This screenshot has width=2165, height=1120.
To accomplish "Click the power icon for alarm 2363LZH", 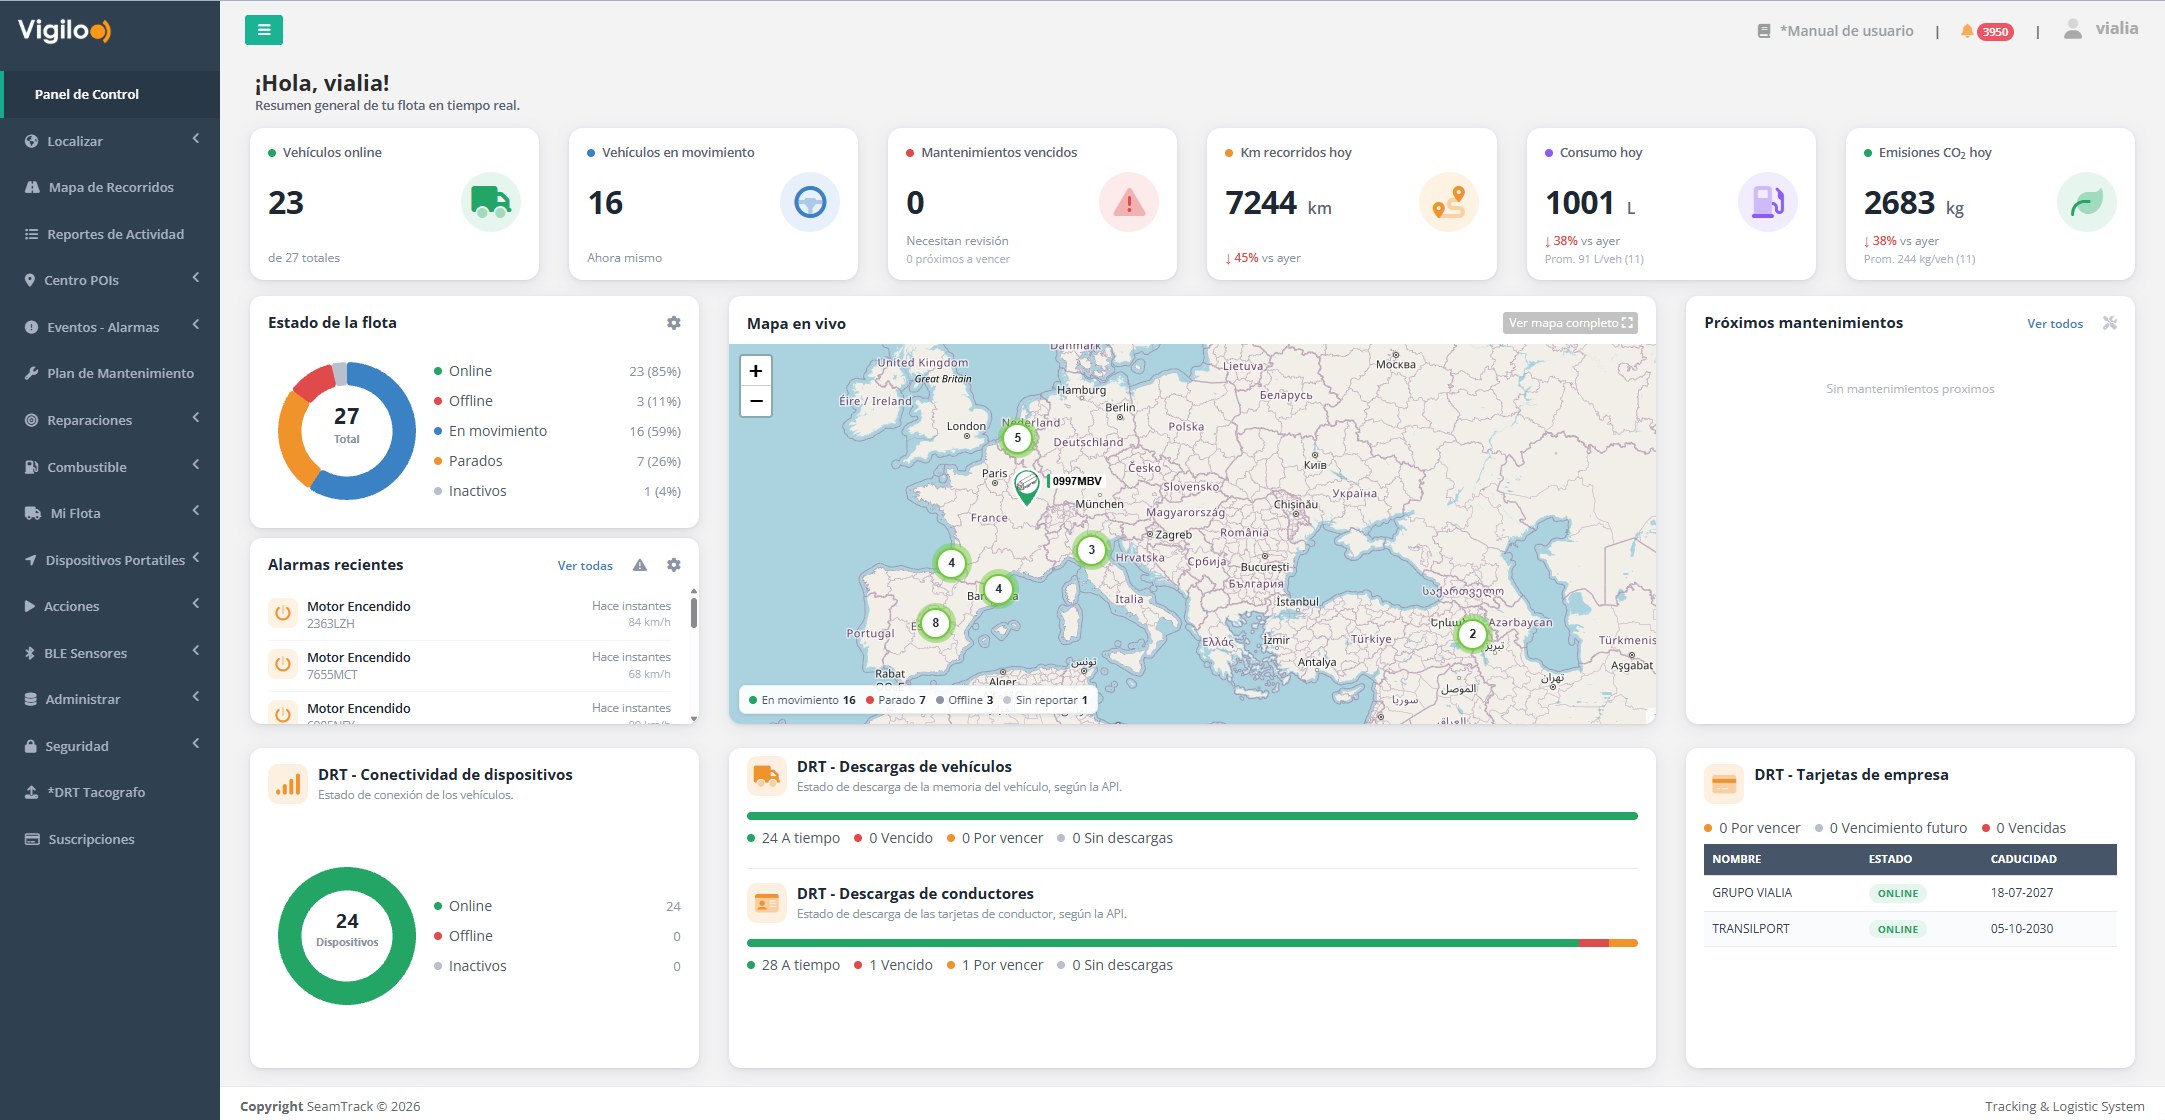I will pyautogui.click(x=283, y=613).
